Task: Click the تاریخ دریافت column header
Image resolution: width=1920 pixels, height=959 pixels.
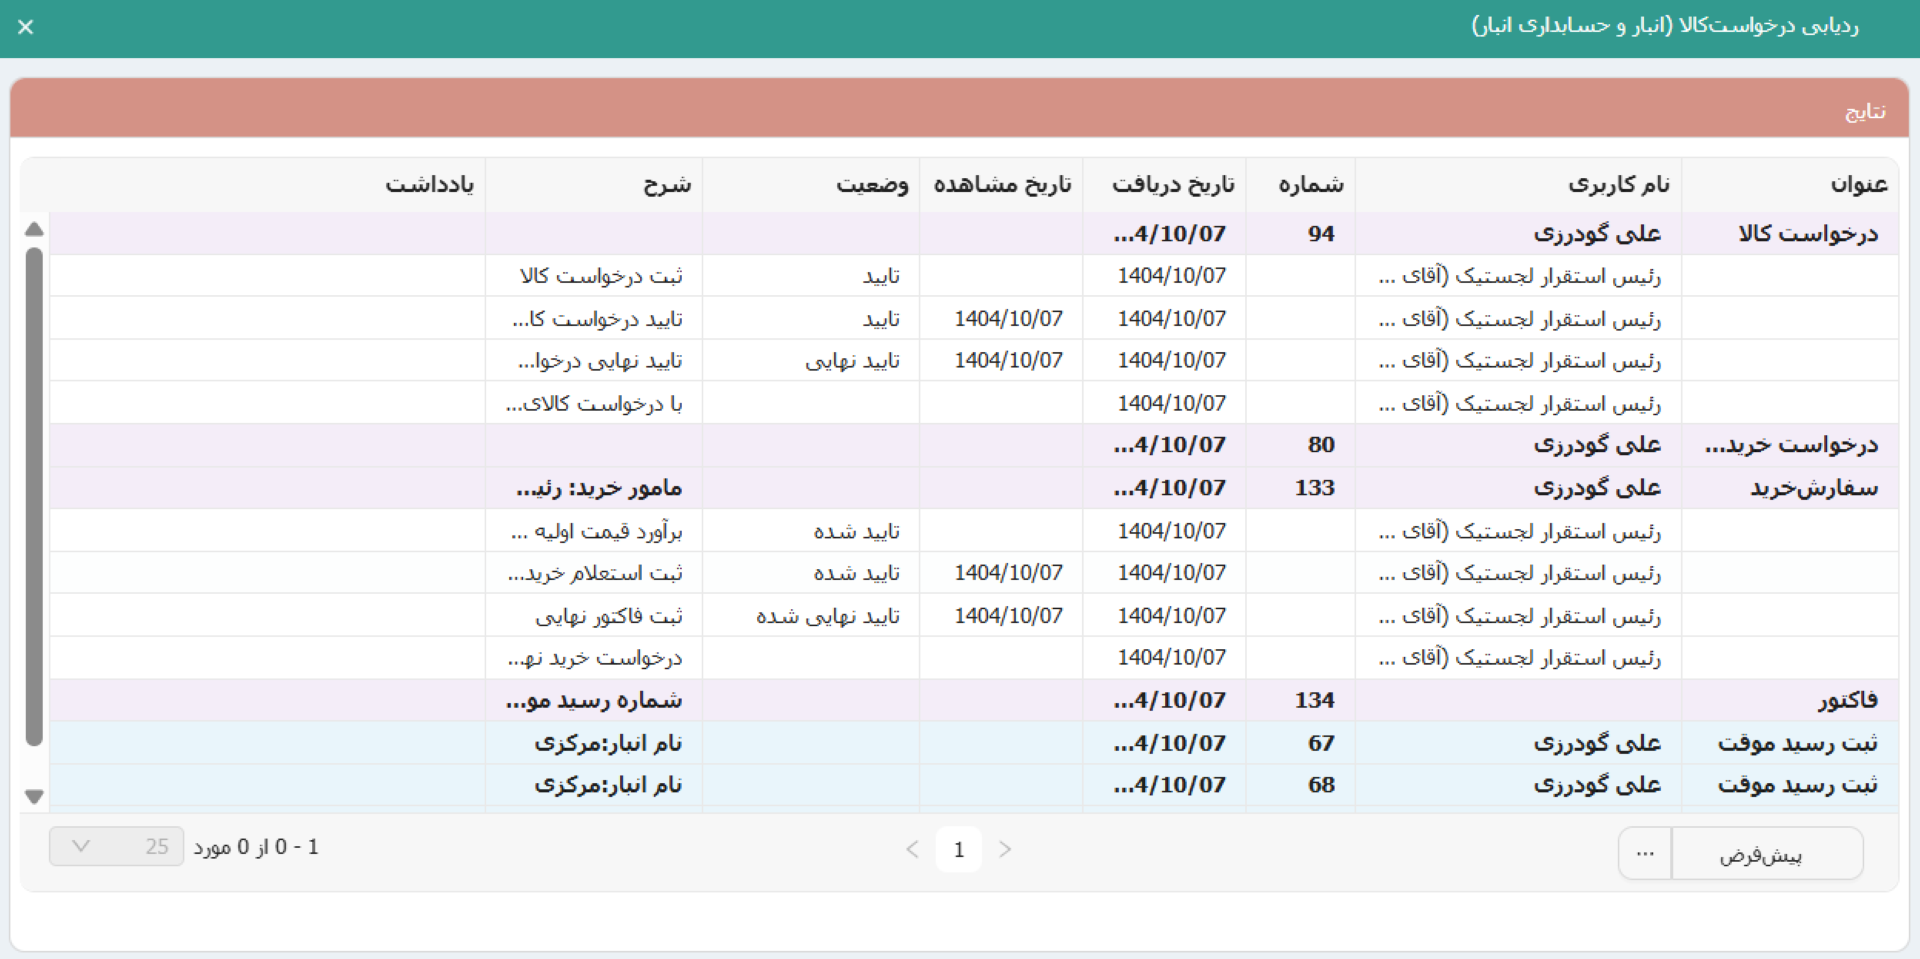Action: coord(1172,184)
